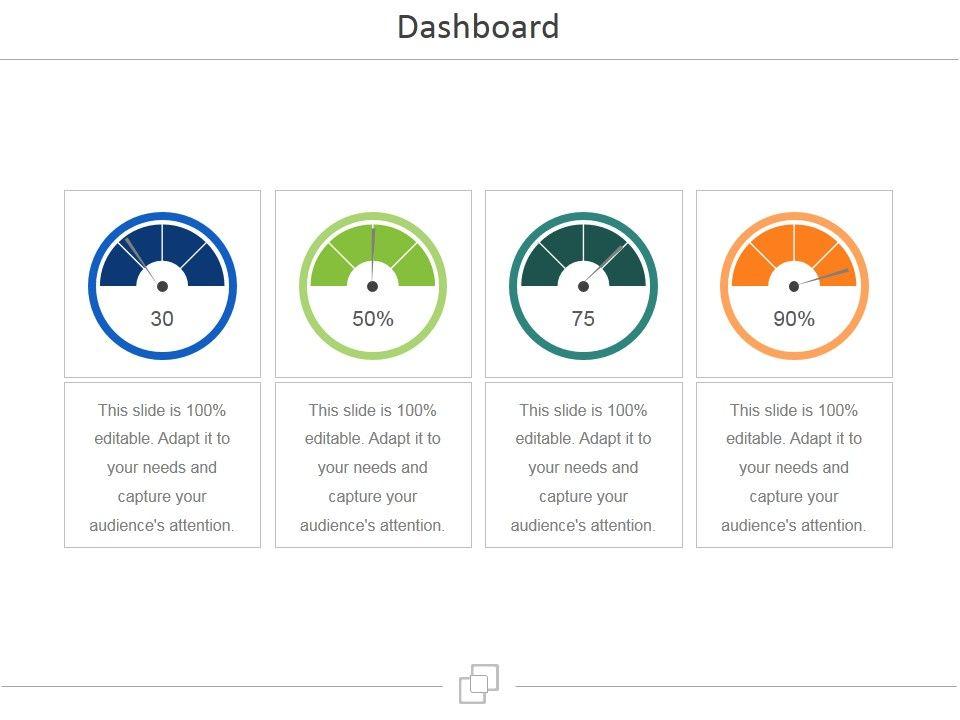Select text box under teal gauge

(x=583, y=466)
